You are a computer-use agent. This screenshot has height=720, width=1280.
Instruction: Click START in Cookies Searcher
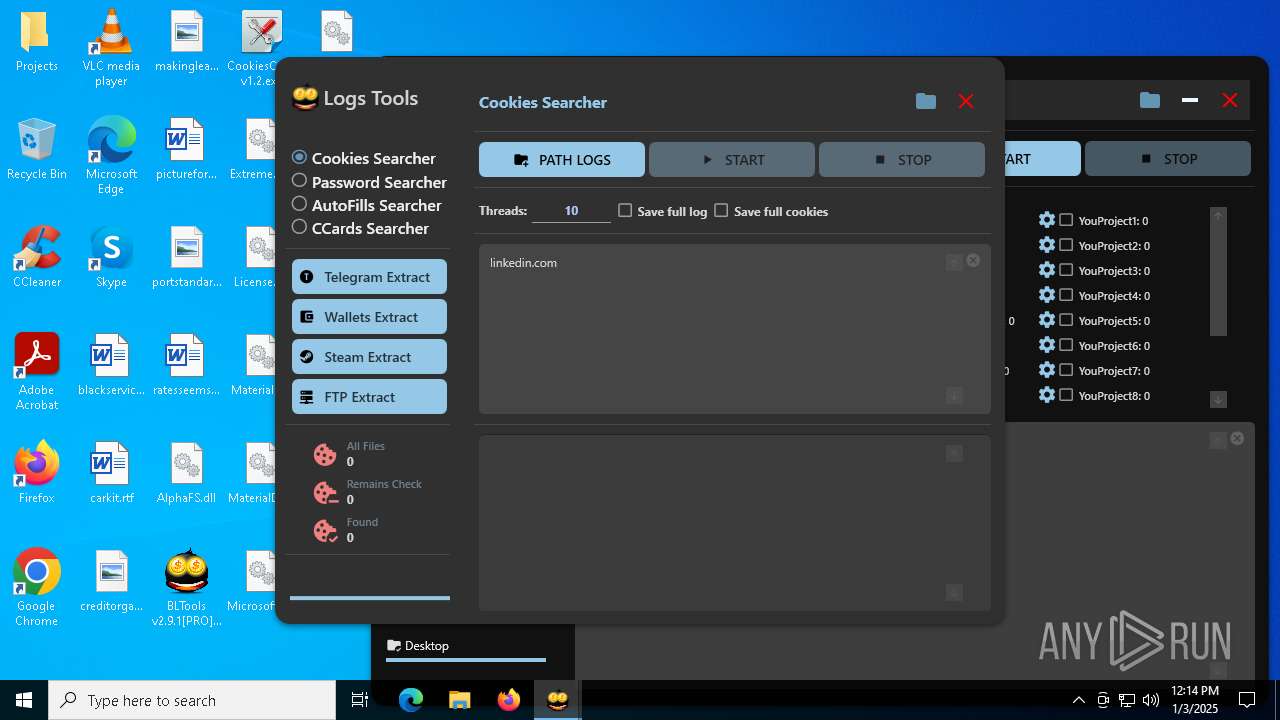point(732,160)
